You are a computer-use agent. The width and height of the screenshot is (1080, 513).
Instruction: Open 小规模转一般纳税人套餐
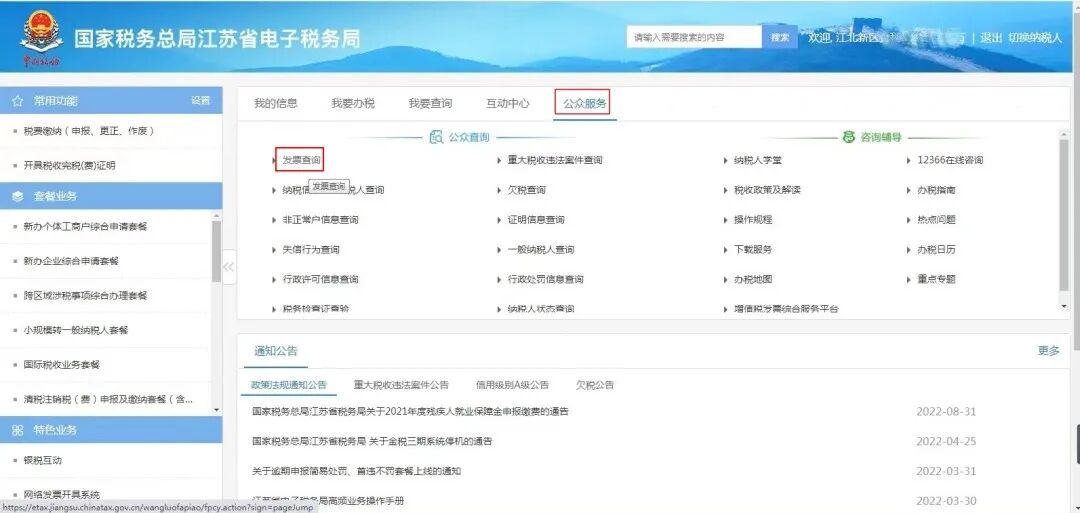click(x=76, y=330)
